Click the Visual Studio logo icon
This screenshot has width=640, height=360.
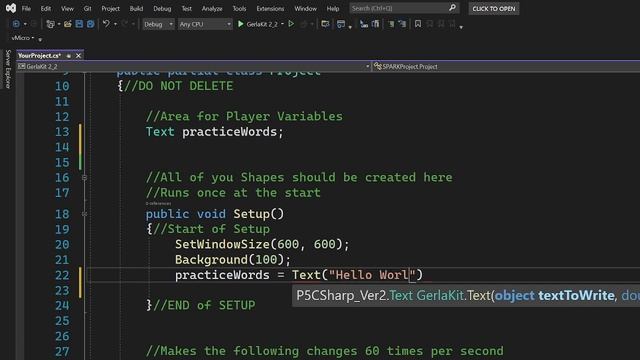[11, 8]
